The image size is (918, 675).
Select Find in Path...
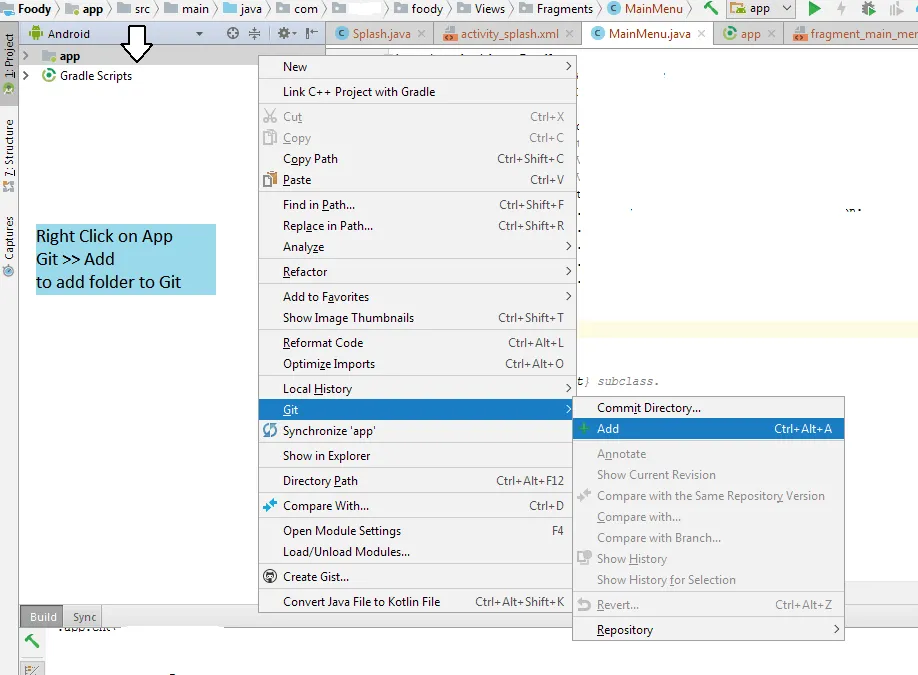pos(417,205)
